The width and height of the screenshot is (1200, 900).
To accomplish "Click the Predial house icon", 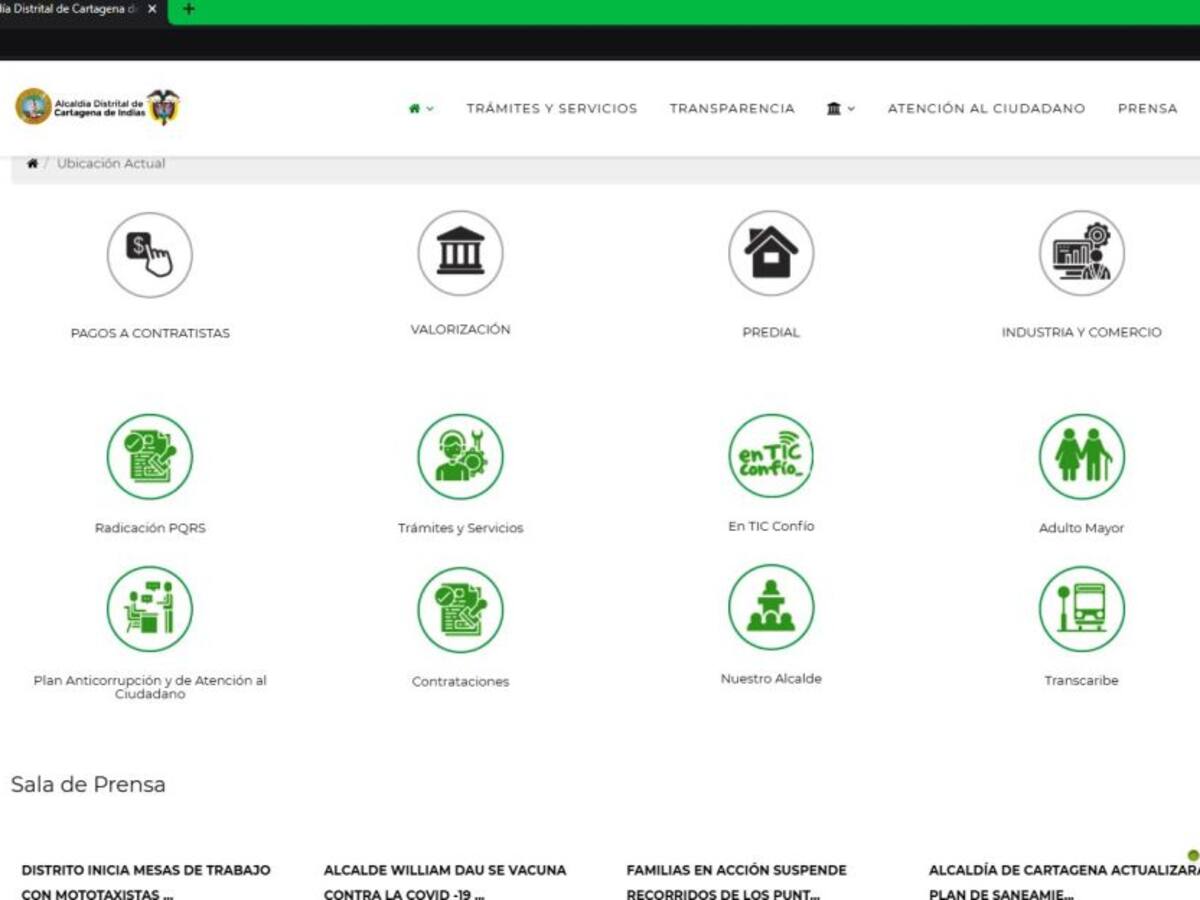I will coord(770,254).
